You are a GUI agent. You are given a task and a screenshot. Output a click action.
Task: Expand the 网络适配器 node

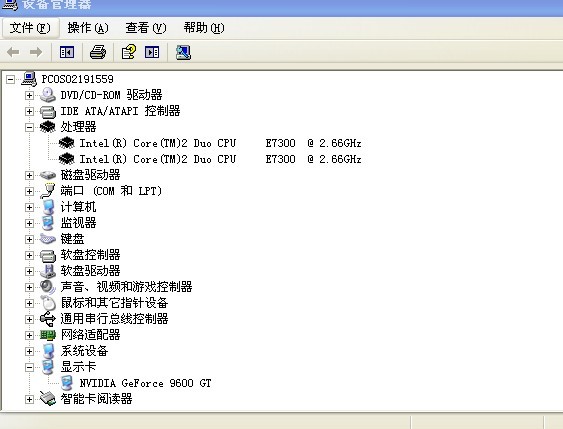click(29, 335)
